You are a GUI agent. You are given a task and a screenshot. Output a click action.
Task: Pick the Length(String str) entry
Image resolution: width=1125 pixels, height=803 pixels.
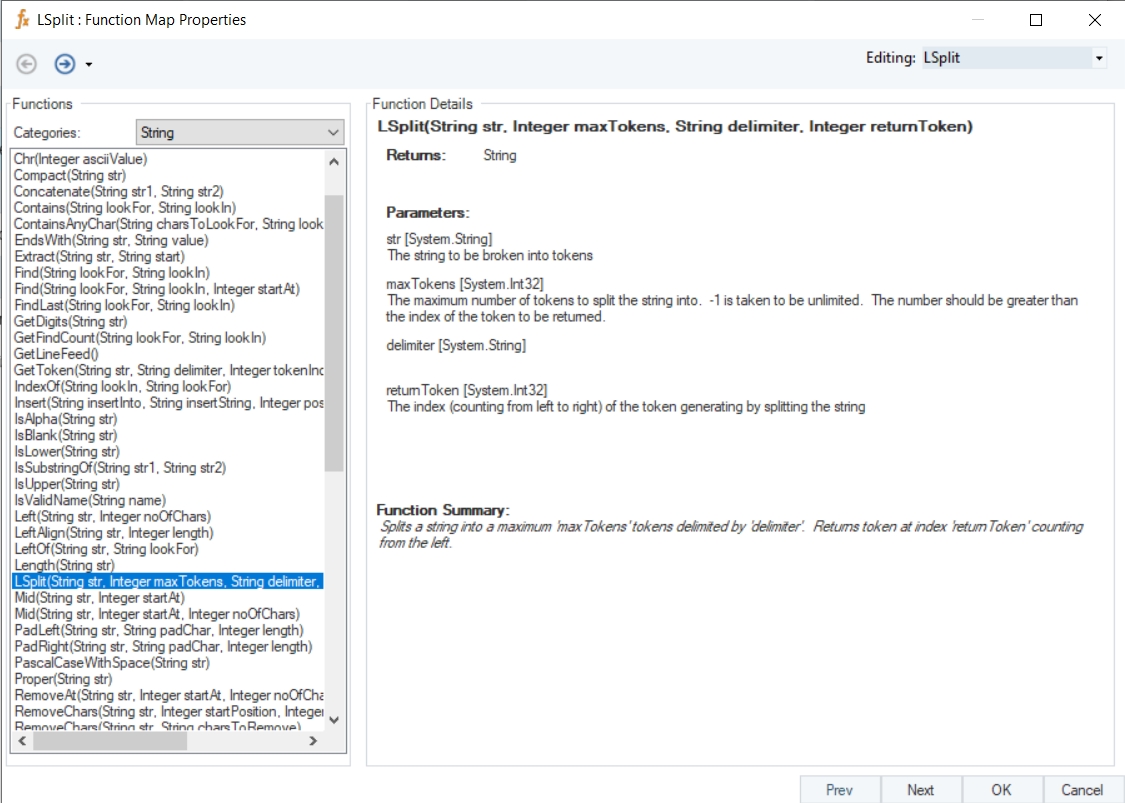(64, 565)
